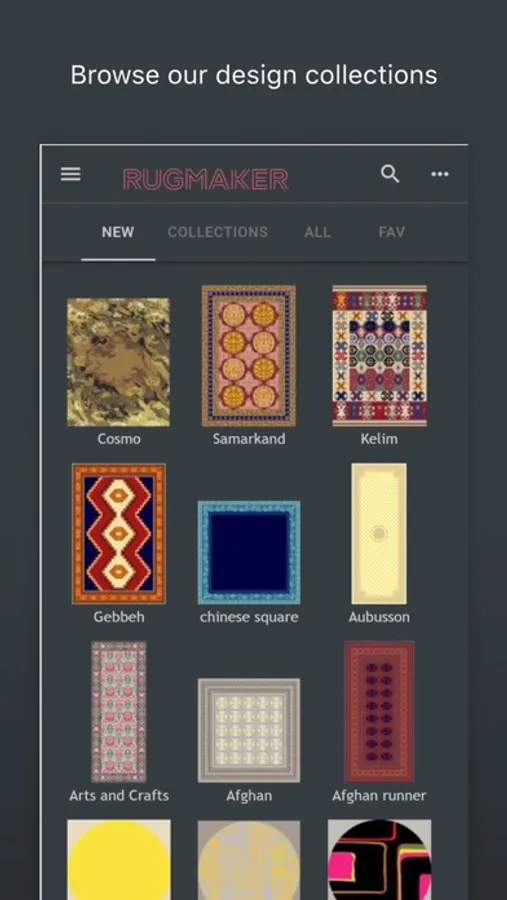
Task: Open the chinese square rug
Action: tap(249, 552)
